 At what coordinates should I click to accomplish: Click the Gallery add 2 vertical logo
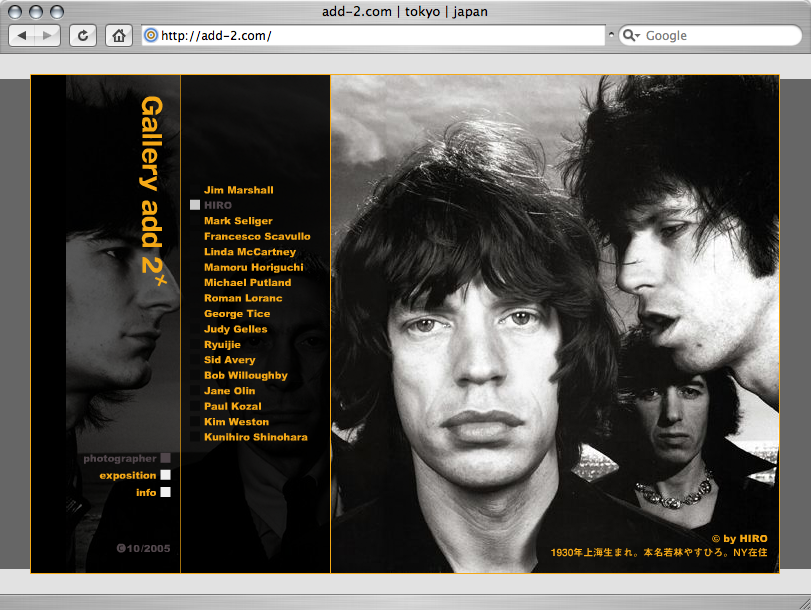[153, 191]
